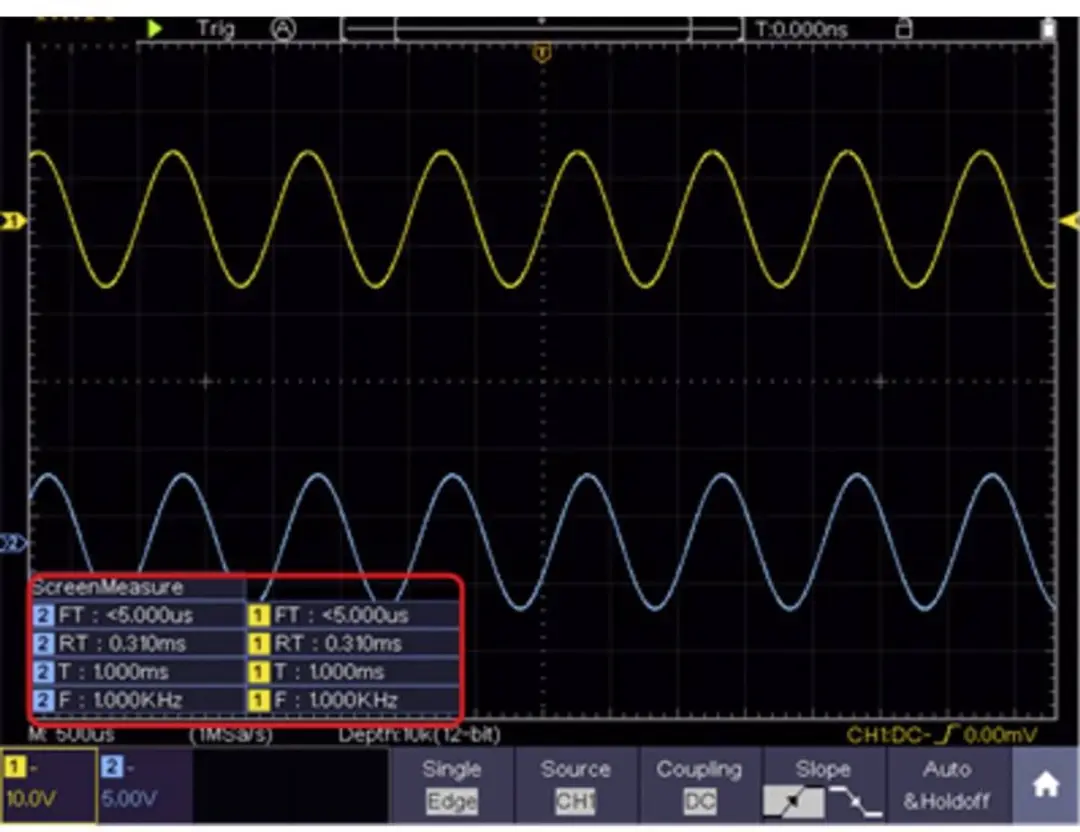
Task: Select channel 2 5.00V scale box
Action: tap(145, 786)
